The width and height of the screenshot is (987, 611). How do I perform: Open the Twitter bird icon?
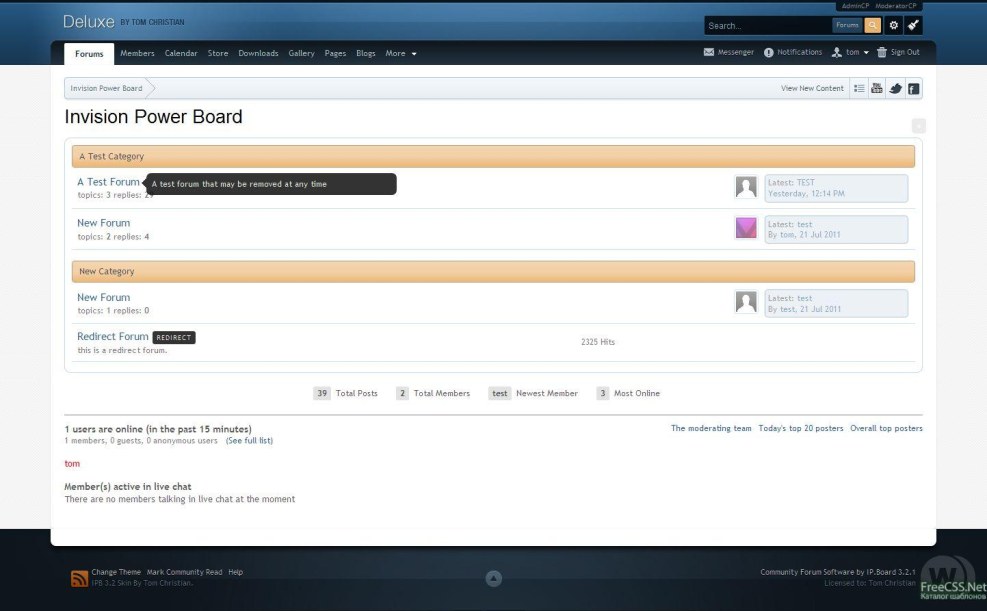pos(895,88)
